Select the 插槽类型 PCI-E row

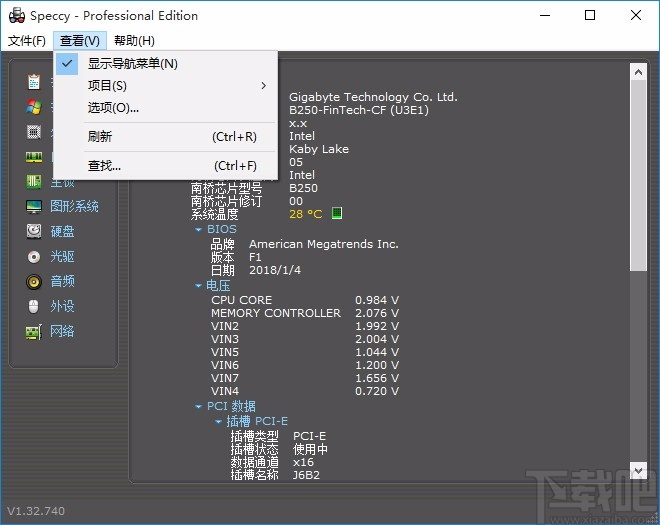pos(278,436)
